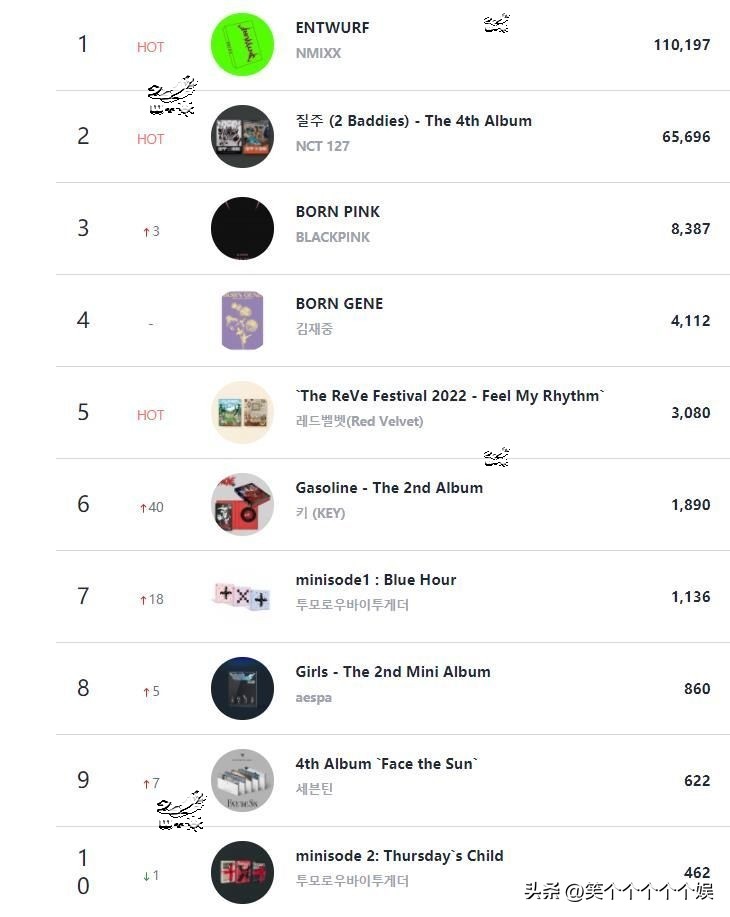Open the 질주 (2 Baddies) album title
This screenshot has height=917, width=730.
tap(413, 120)
